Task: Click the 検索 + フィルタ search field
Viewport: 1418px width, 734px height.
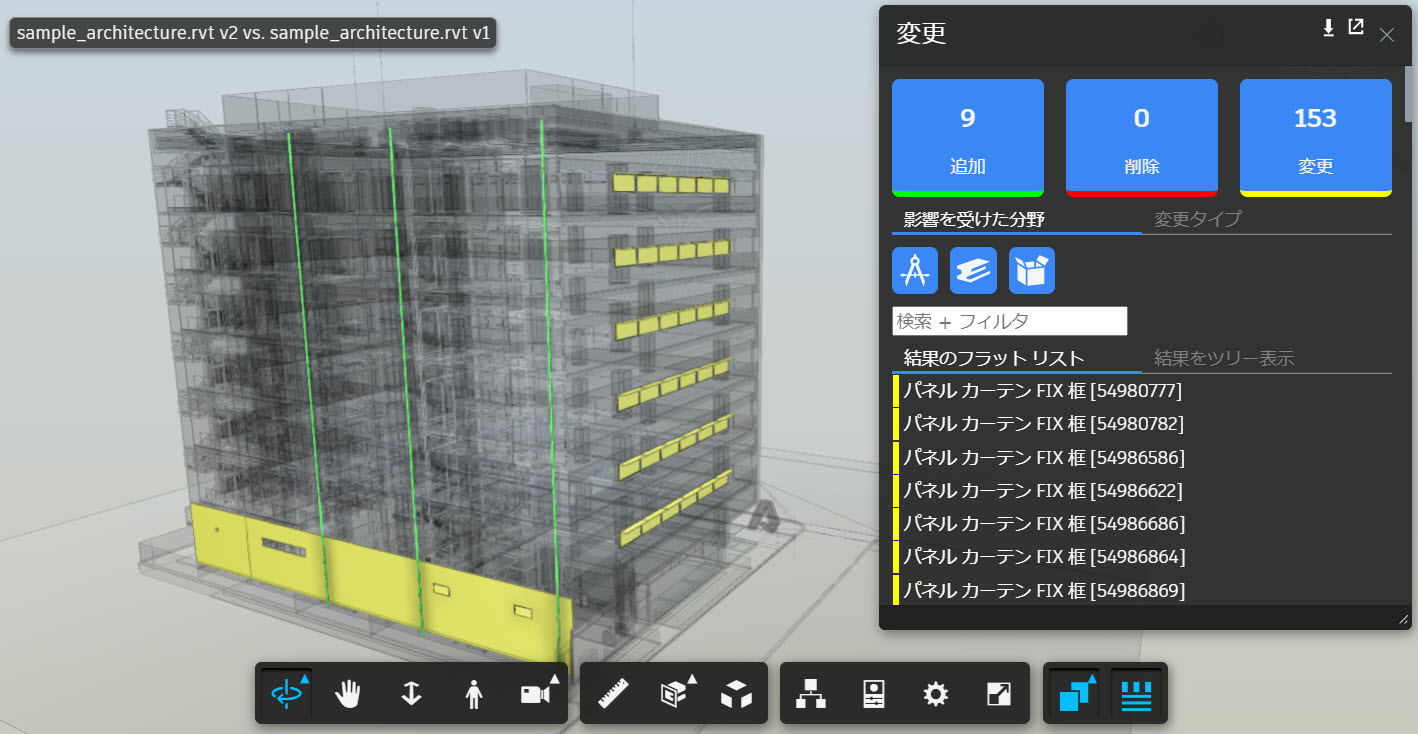Action: 1010,321
